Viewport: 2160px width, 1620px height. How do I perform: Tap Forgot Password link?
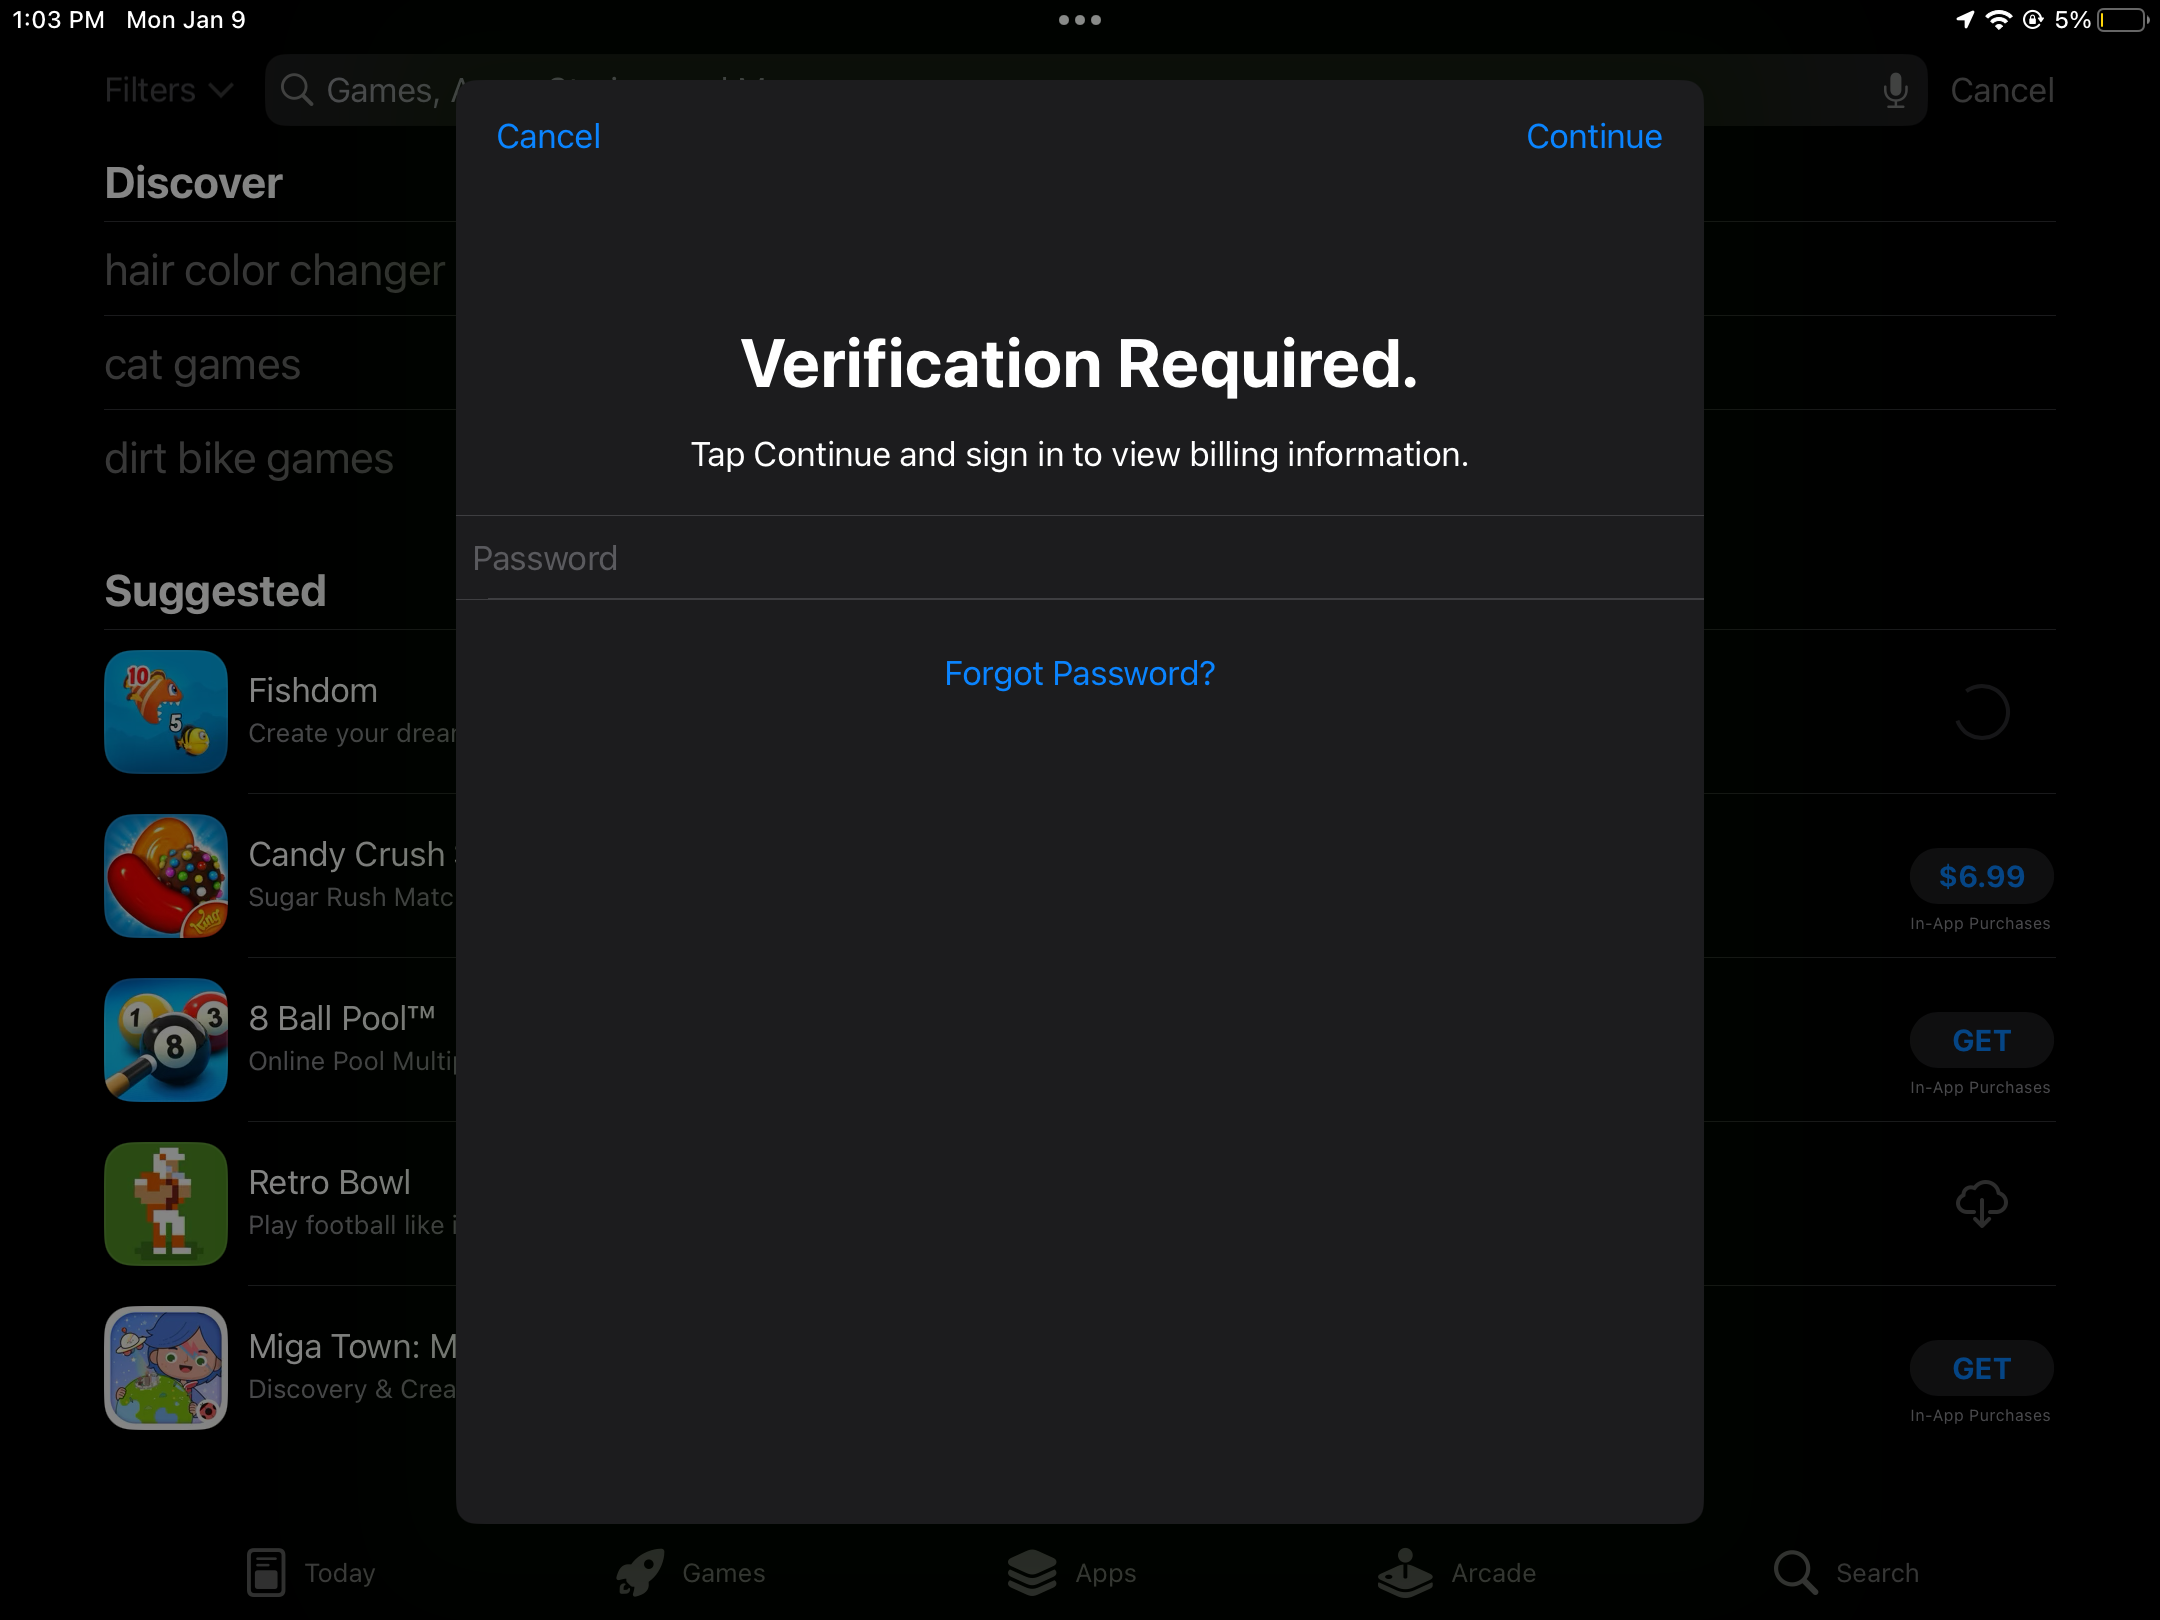tap(1078, 674)
